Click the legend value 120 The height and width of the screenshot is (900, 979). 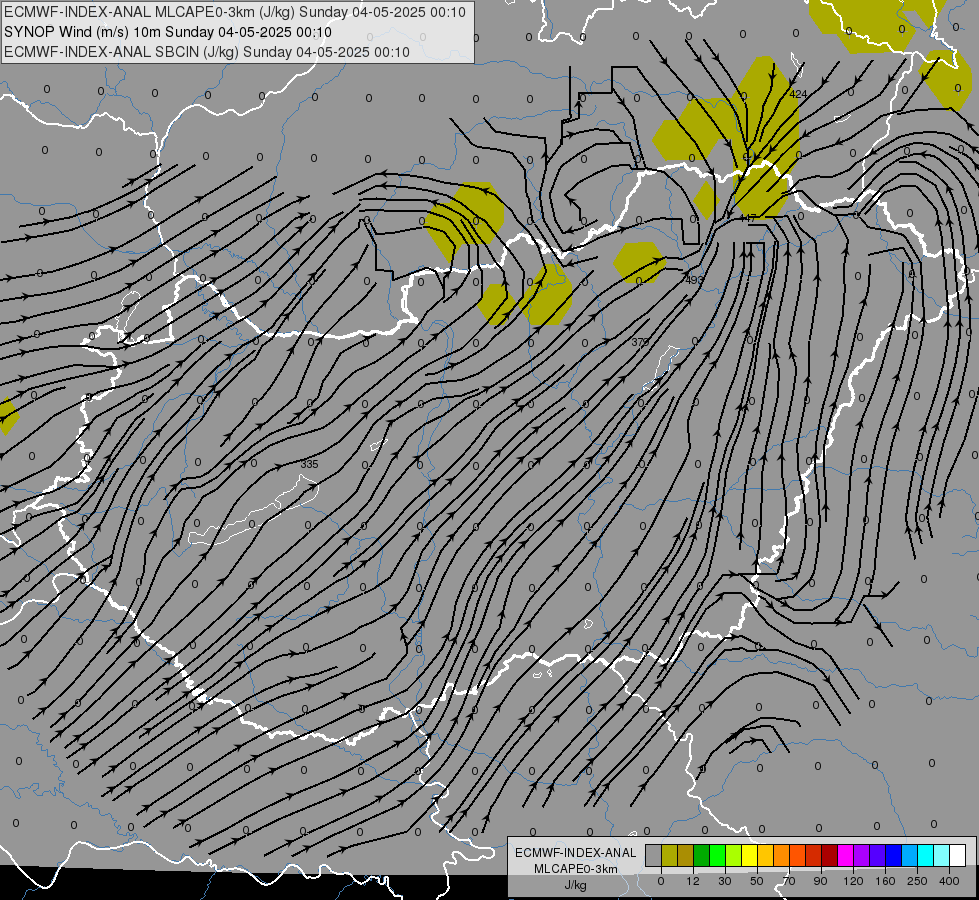tap(853, 881)
